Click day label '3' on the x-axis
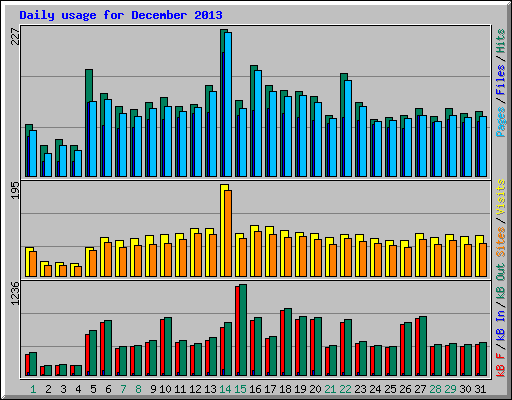Viewport: 512px width, 400px height. point(63,389)
